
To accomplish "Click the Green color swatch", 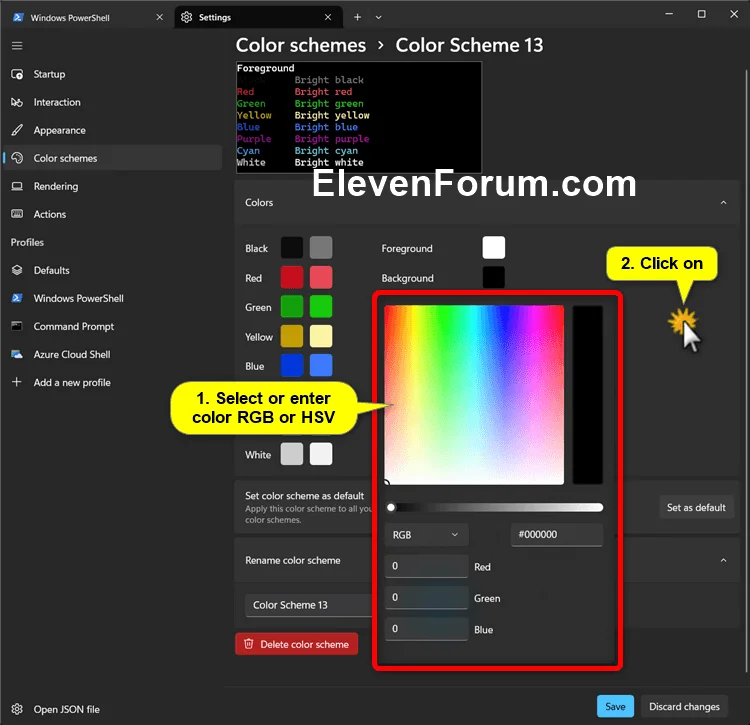I will coord(292,307).
